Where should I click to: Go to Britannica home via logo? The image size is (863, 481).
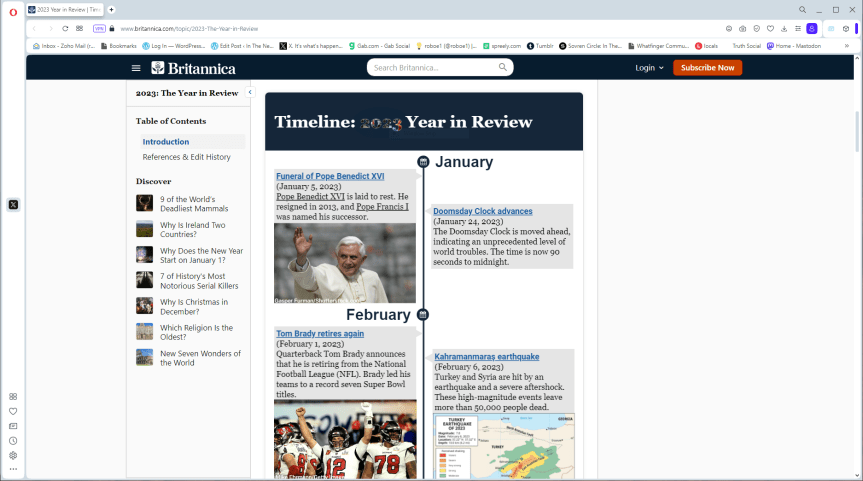(193, 68)
